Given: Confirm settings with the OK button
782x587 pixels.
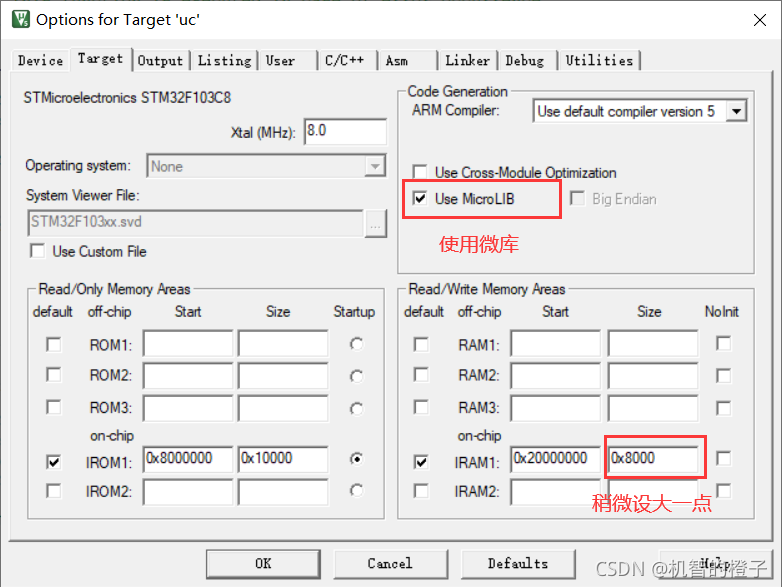Looking at the screenshot, I should pyautogui.click(x=263, y=564).
